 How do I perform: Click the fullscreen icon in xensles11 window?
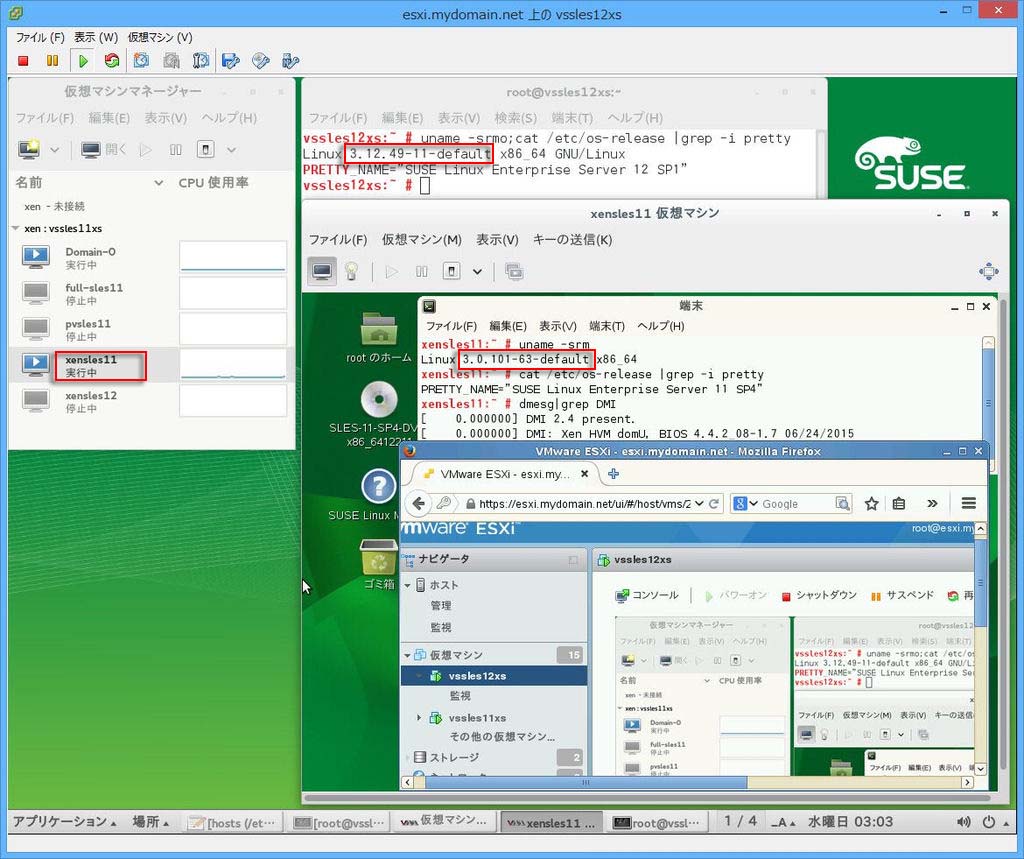(x=989, y=271)
